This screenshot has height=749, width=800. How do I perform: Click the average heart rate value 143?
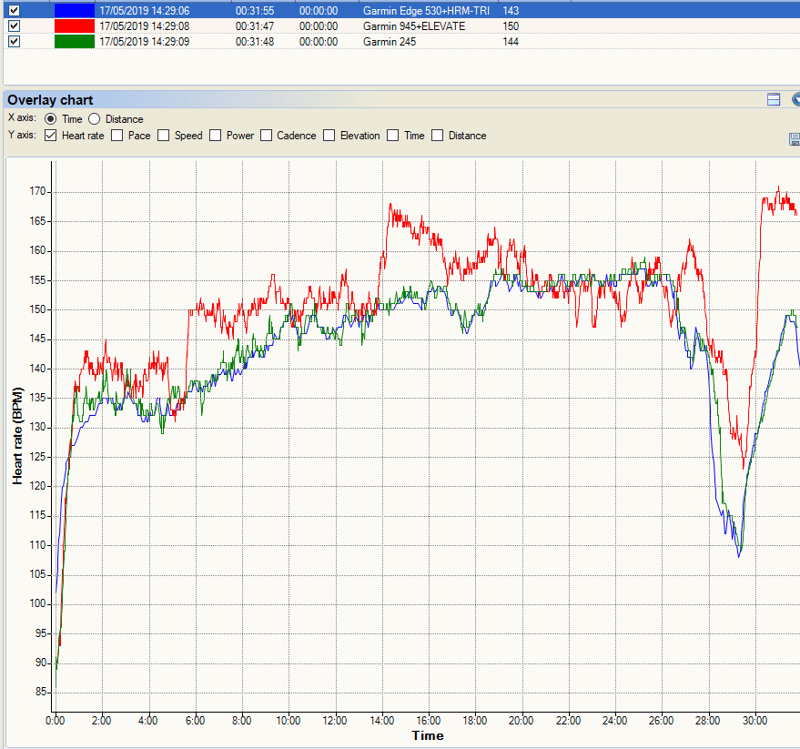[511, 10]
